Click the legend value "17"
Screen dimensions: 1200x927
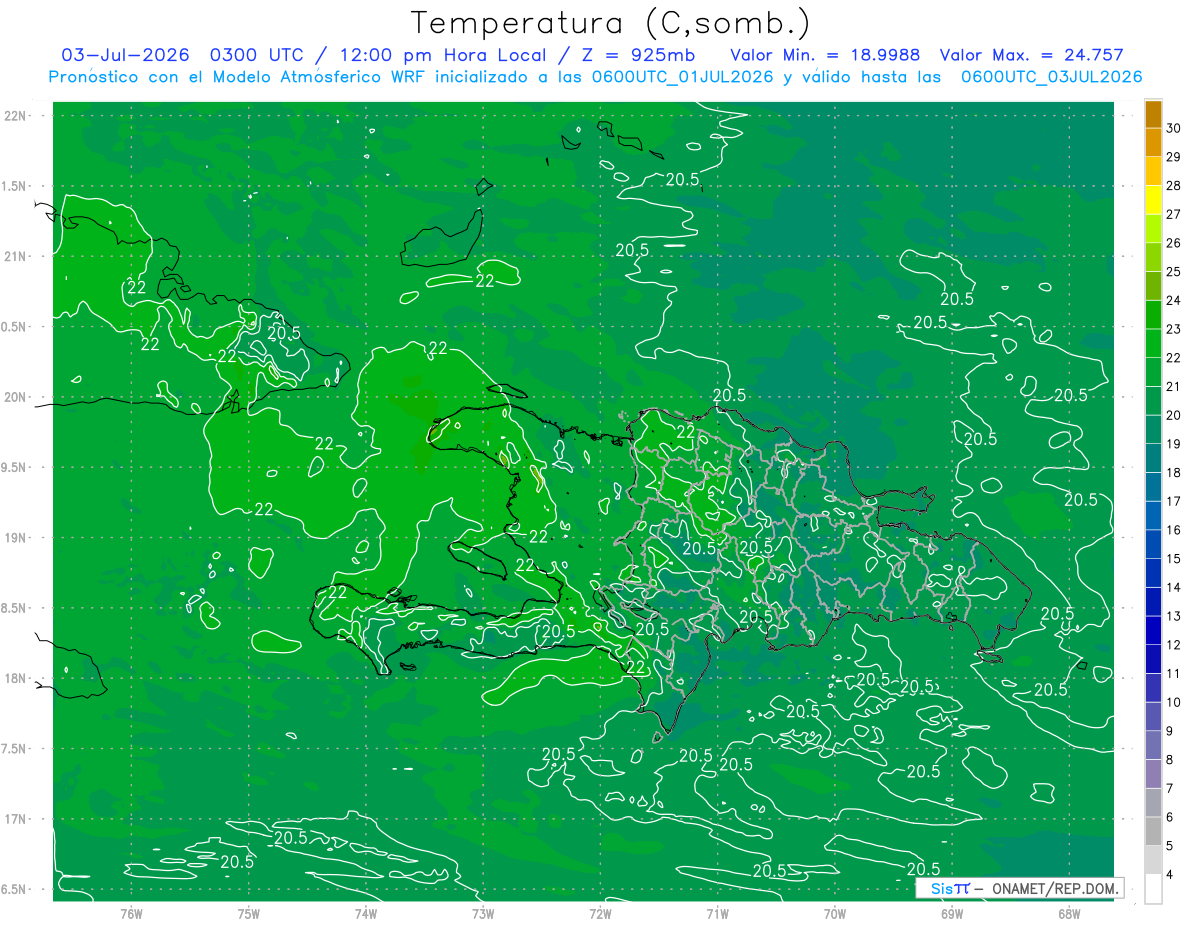(1174, 502)
